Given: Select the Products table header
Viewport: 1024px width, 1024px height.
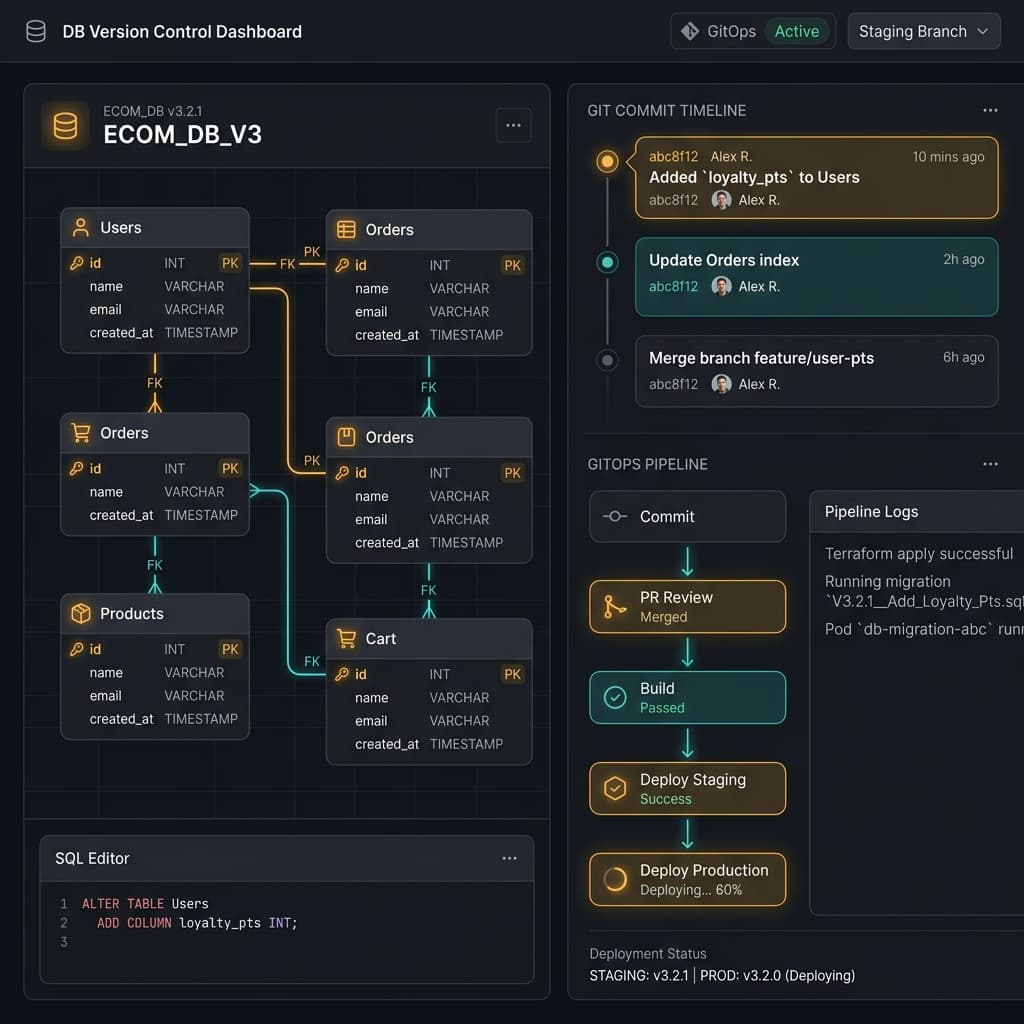Looking at the screenshot, I should pyautogui.click(x=155, y=614).
